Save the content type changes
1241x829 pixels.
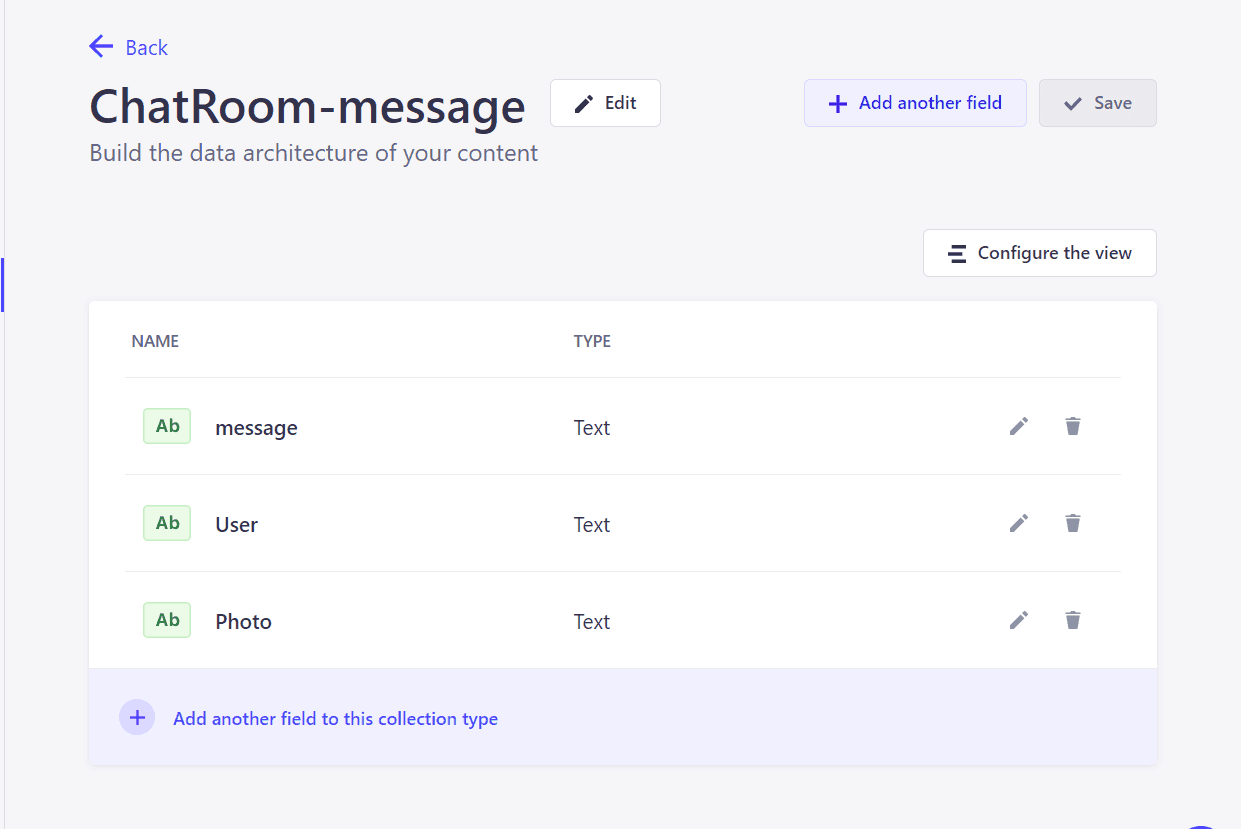[1098, 103]
